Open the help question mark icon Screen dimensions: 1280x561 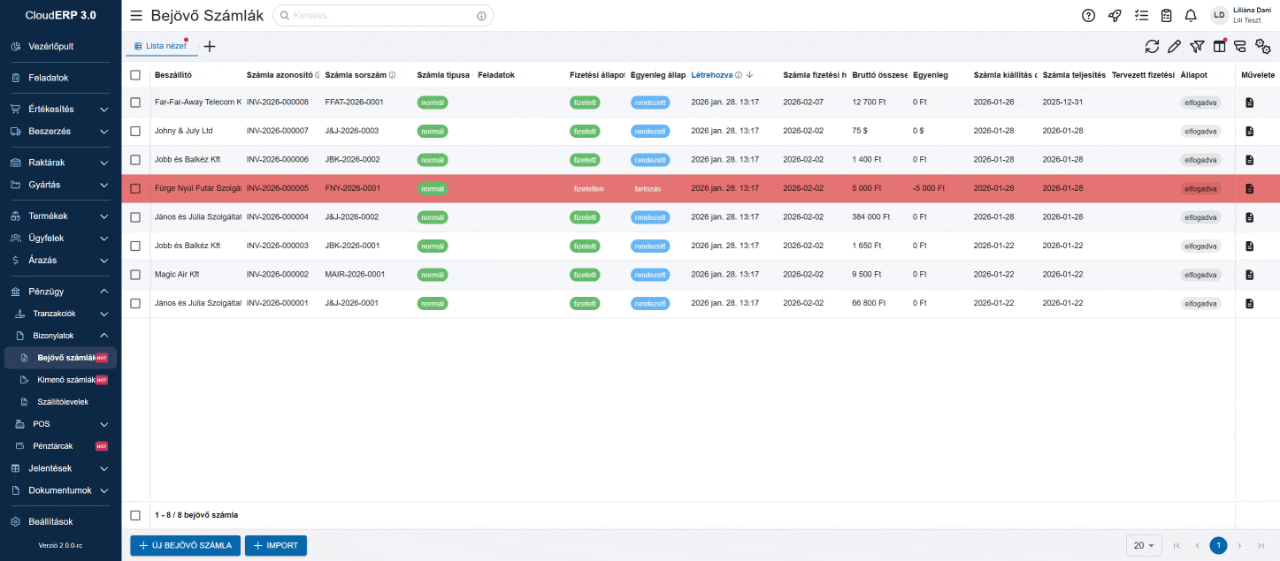[1089, 15]
